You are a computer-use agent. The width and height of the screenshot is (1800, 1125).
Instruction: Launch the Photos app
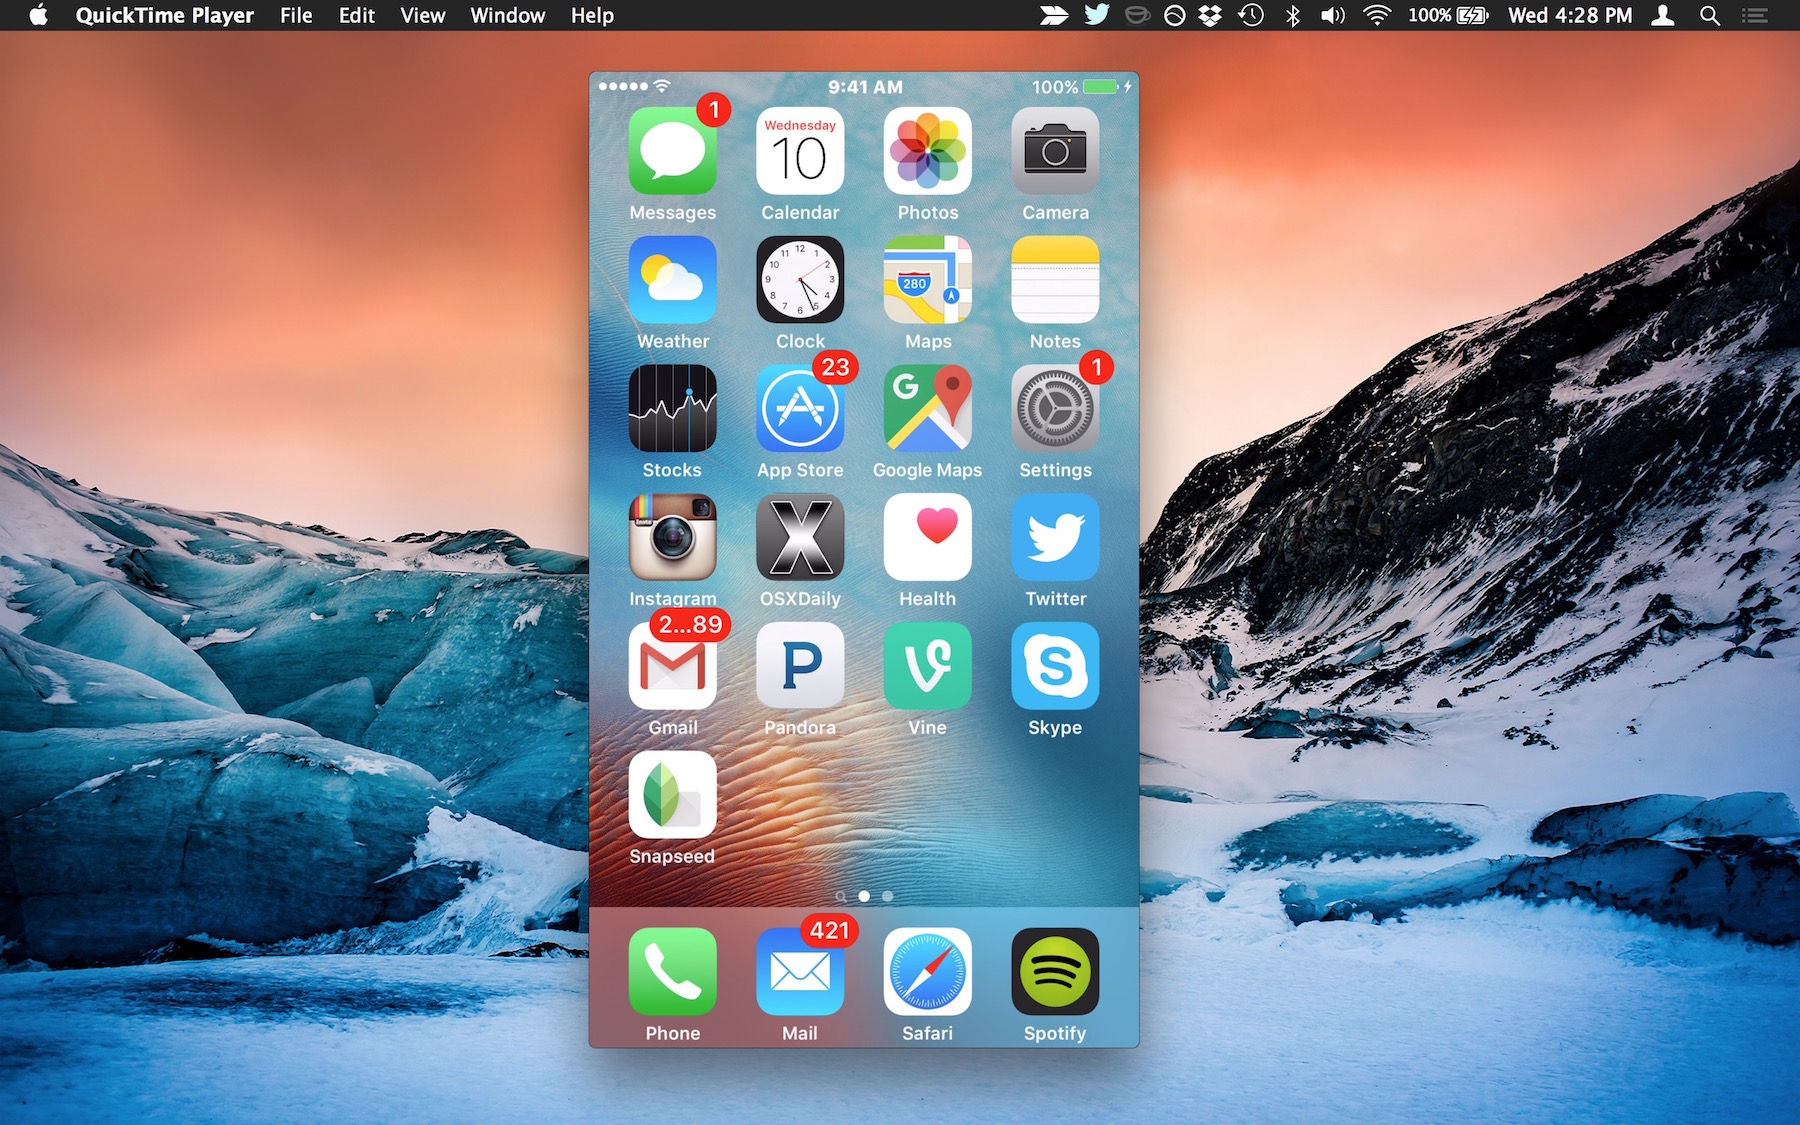[x=928, y=151]
